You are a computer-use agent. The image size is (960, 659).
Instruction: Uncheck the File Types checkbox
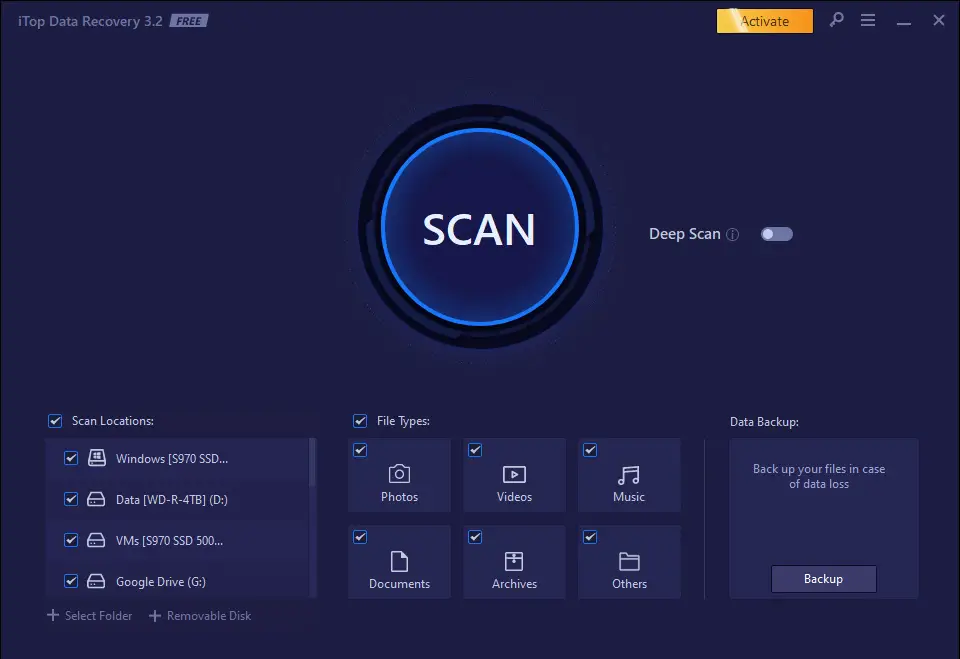(360, 421)
